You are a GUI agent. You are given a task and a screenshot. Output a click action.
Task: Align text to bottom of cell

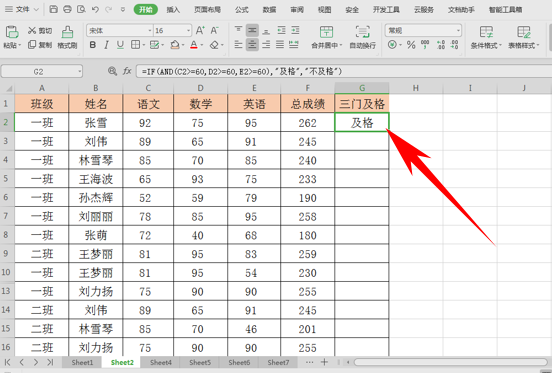pos(266,31)
